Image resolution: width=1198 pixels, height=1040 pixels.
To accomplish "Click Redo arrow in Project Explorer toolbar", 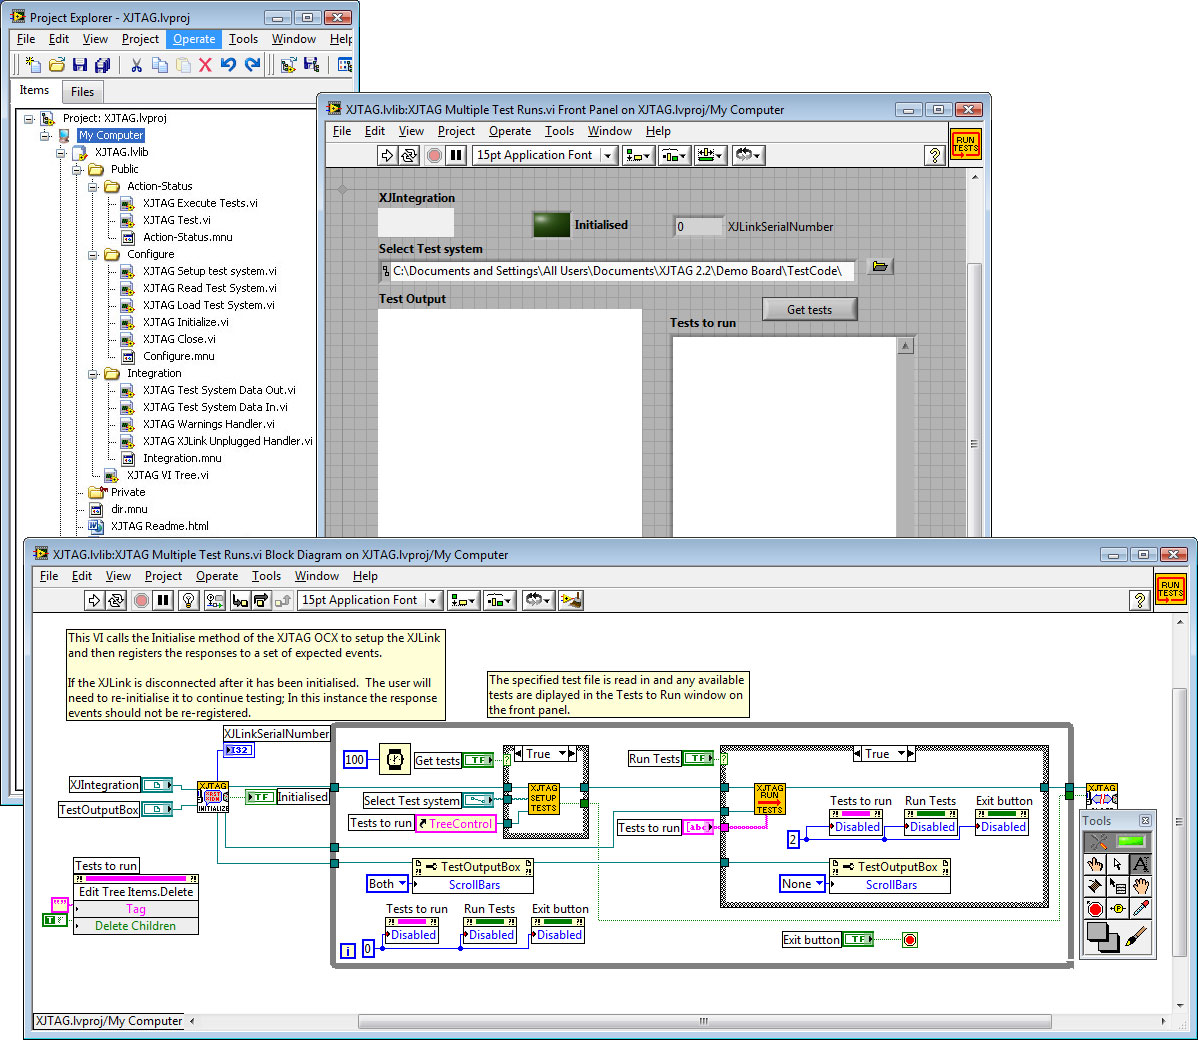I will [x=252, y=65].
